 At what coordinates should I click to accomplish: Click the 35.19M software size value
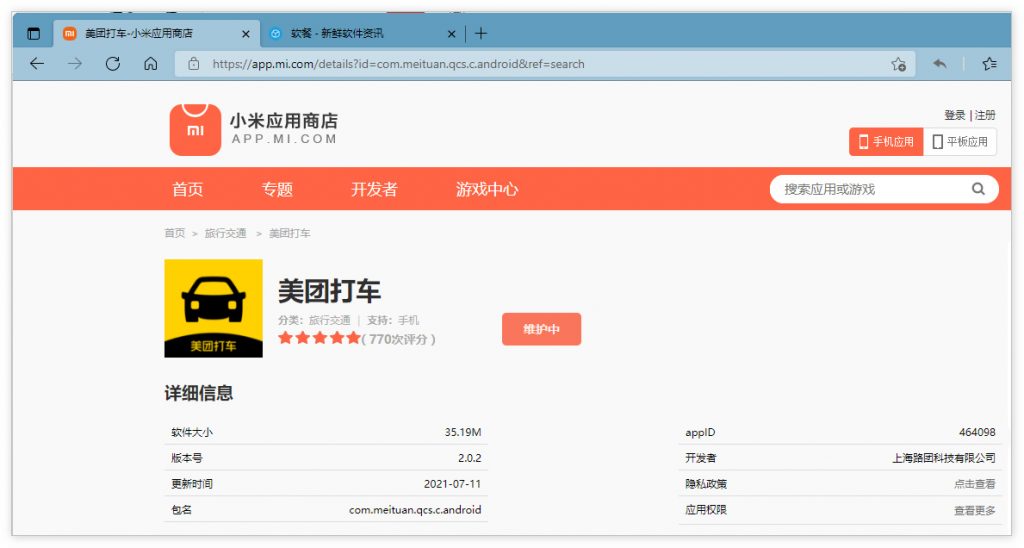click(463, 432)
